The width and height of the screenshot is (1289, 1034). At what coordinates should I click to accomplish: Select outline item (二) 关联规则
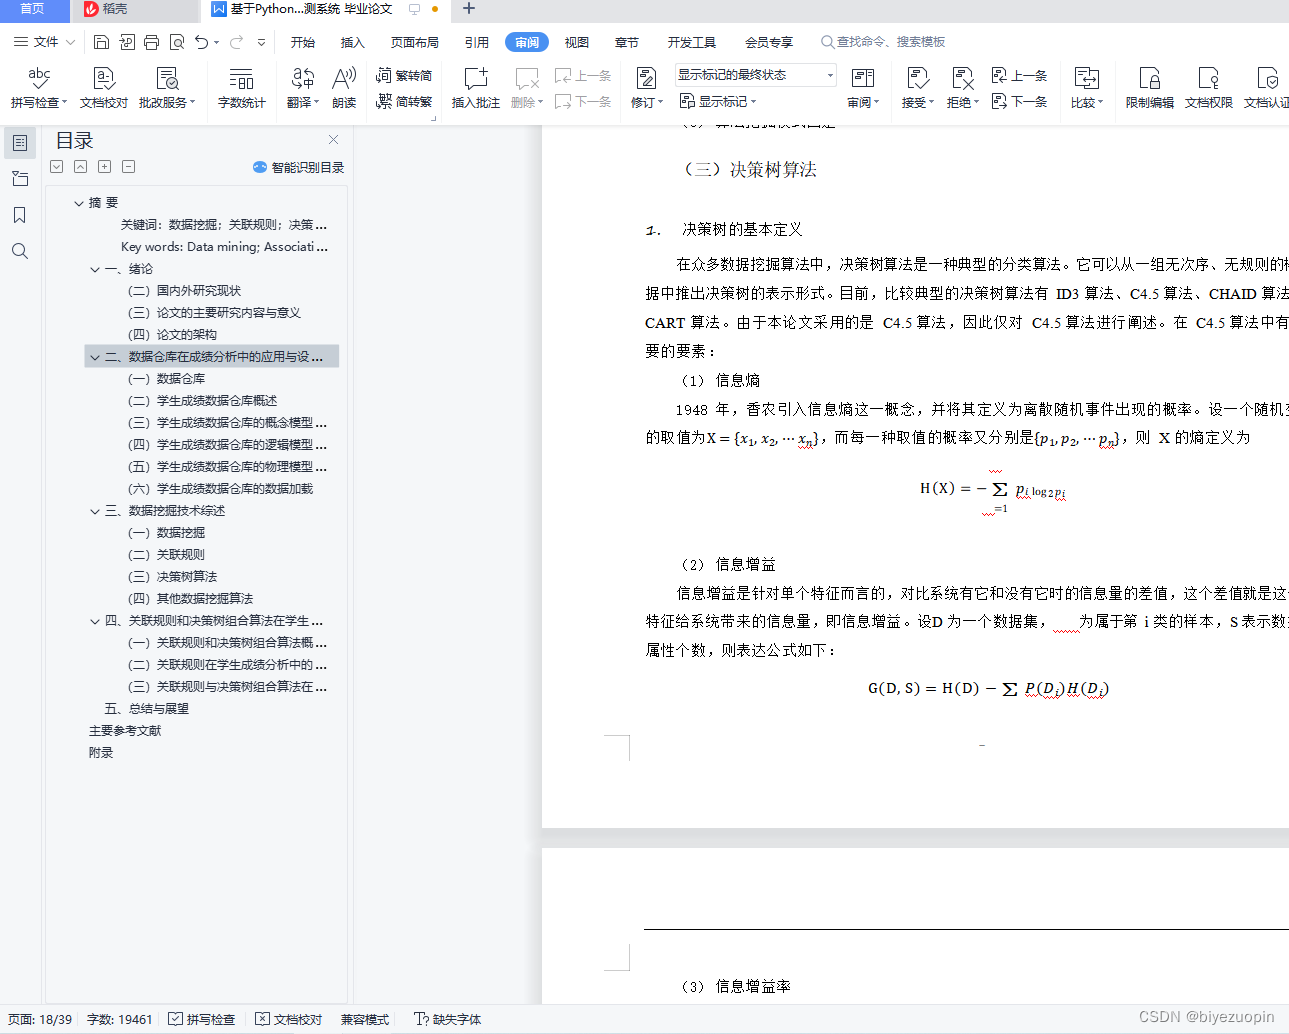tap(167, 555)
